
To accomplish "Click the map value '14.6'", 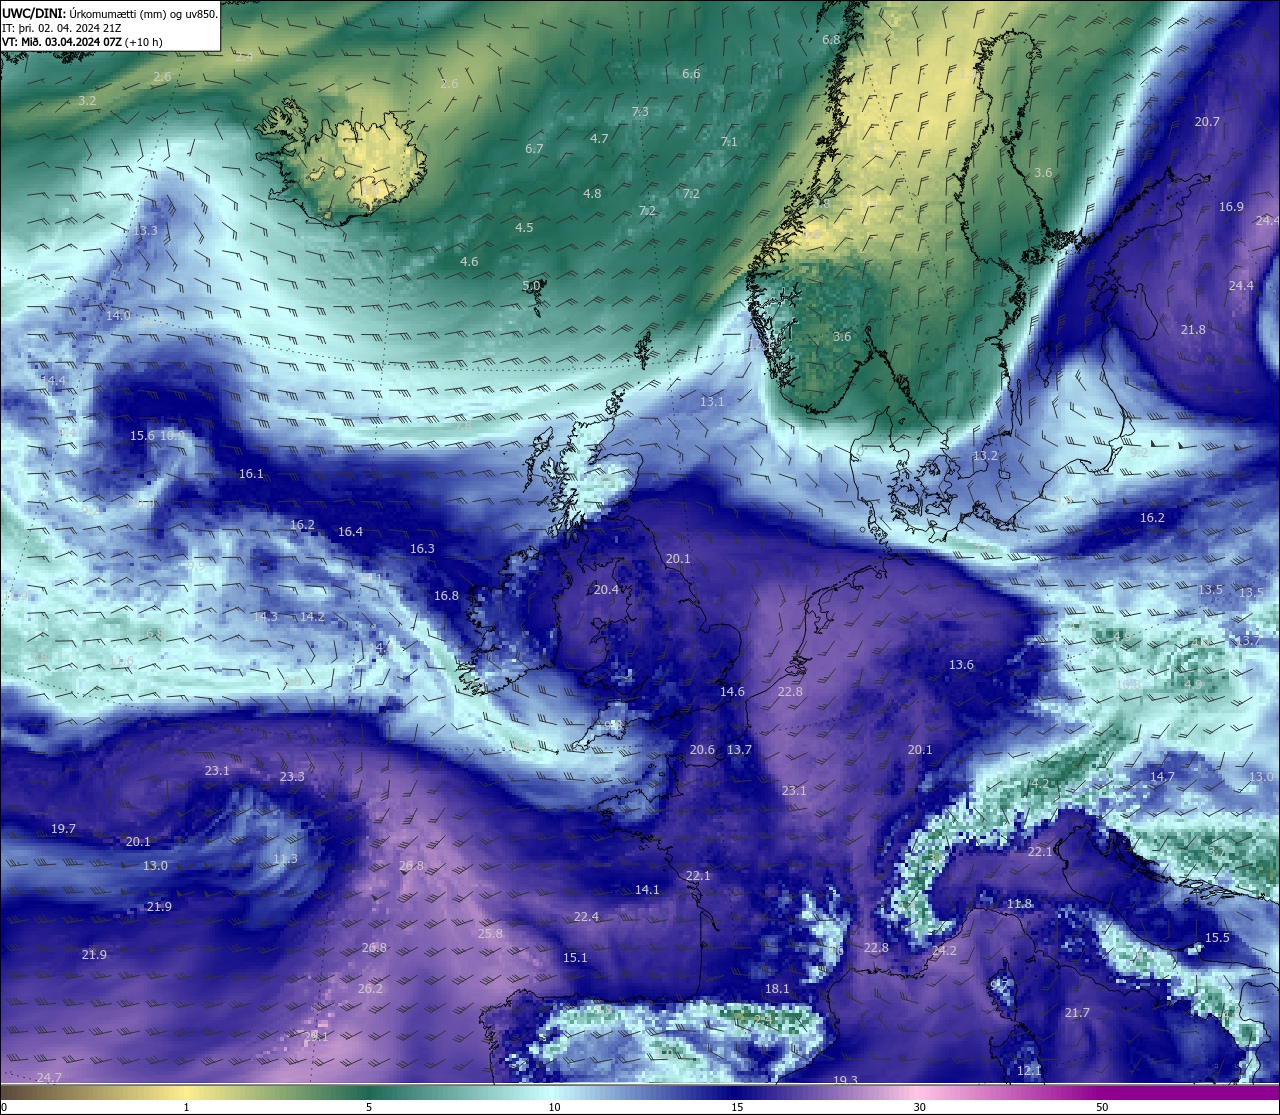I will point(732,692).
